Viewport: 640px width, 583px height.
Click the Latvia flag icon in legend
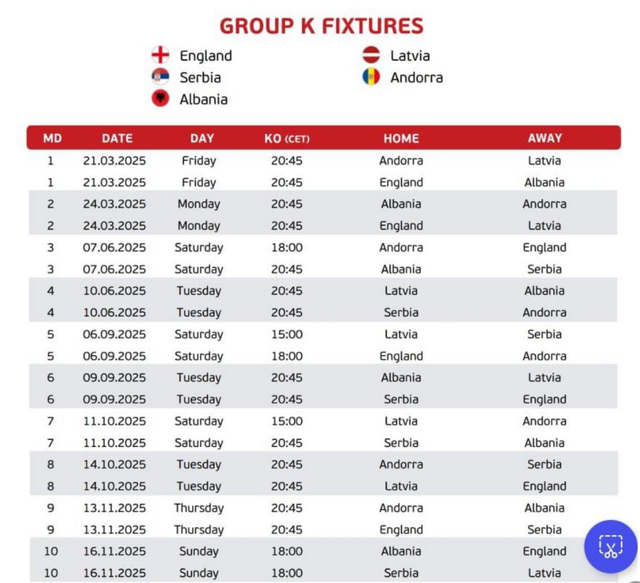[x=371, y=55]
